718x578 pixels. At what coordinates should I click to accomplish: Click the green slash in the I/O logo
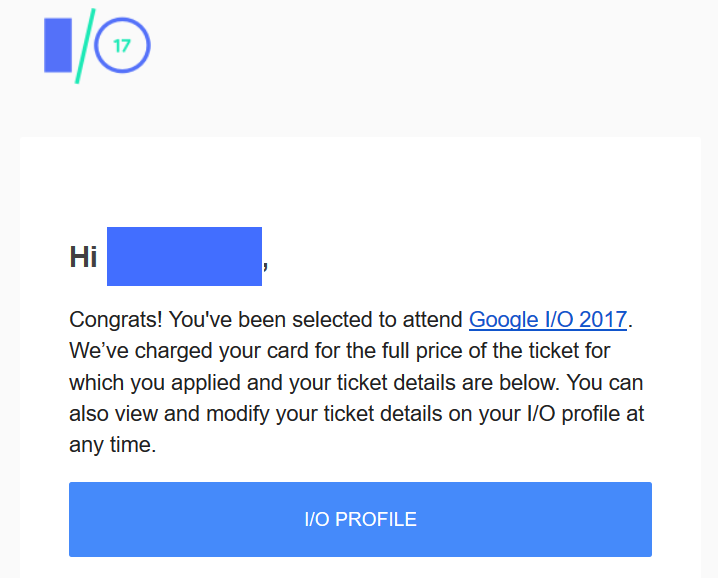pos(85,46)
